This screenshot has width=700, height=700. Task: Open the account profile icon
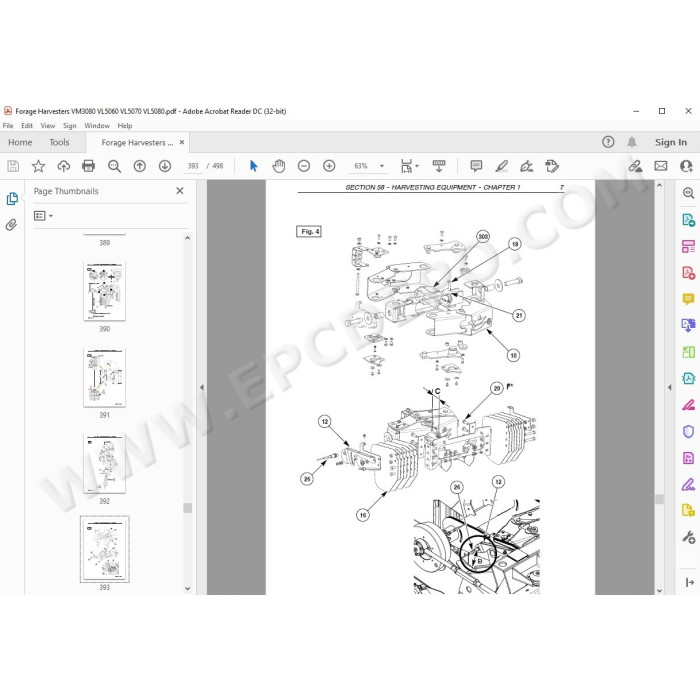[686, 166]
